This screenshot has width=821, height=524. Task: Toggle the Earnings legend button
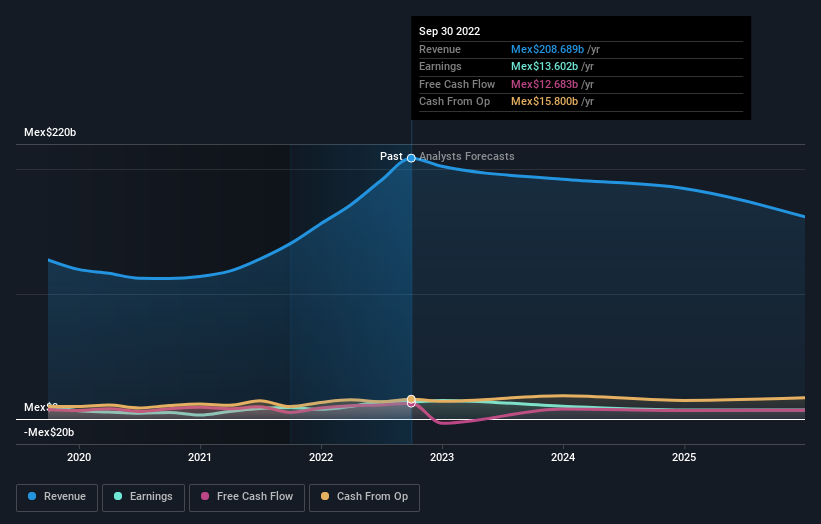pyautogui.click(x=143, y=497)
